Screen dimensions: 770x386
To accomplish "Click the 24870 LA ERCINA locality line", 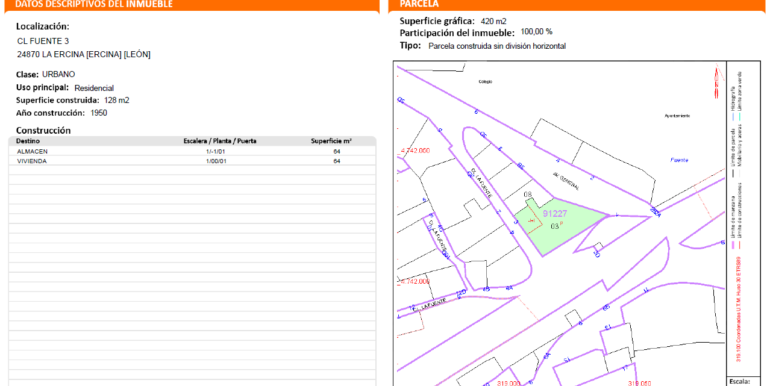I will tap(83, 55).
